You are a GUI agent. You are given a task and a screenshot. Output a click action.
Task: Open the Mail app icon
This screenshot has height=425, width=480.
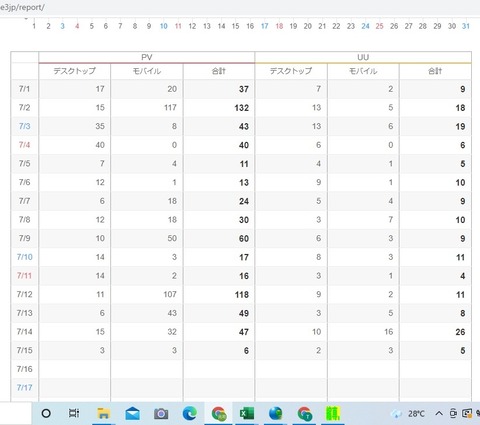pos(132,413)
